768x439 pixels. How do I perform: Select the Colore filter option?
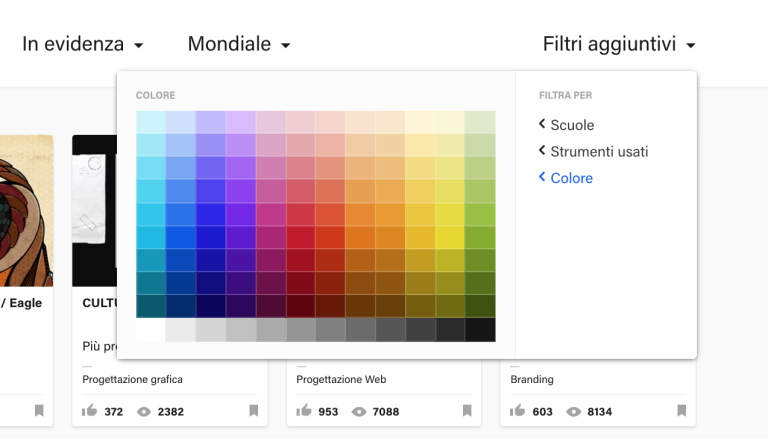pyautogui.click(x=570, y=178)
